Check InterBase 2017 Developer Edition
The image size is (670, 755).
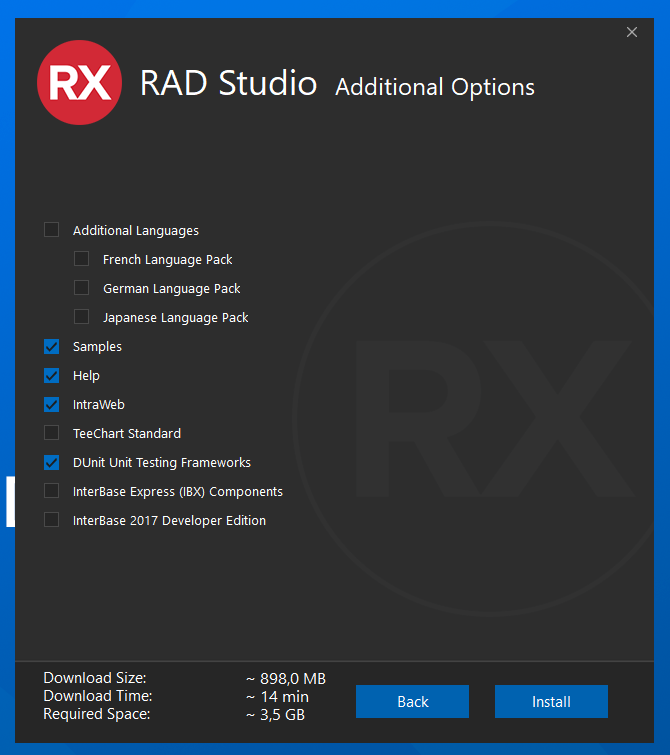52,520
